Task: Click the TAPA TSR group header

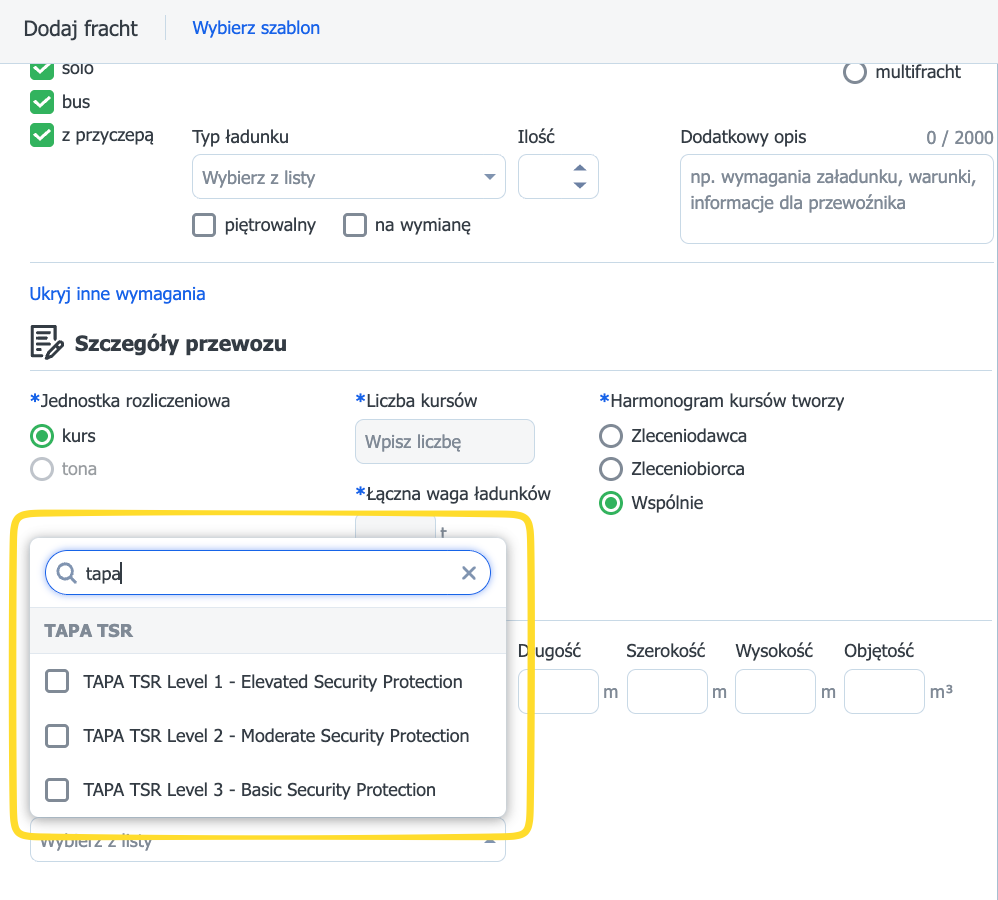Action: (267, 631)
